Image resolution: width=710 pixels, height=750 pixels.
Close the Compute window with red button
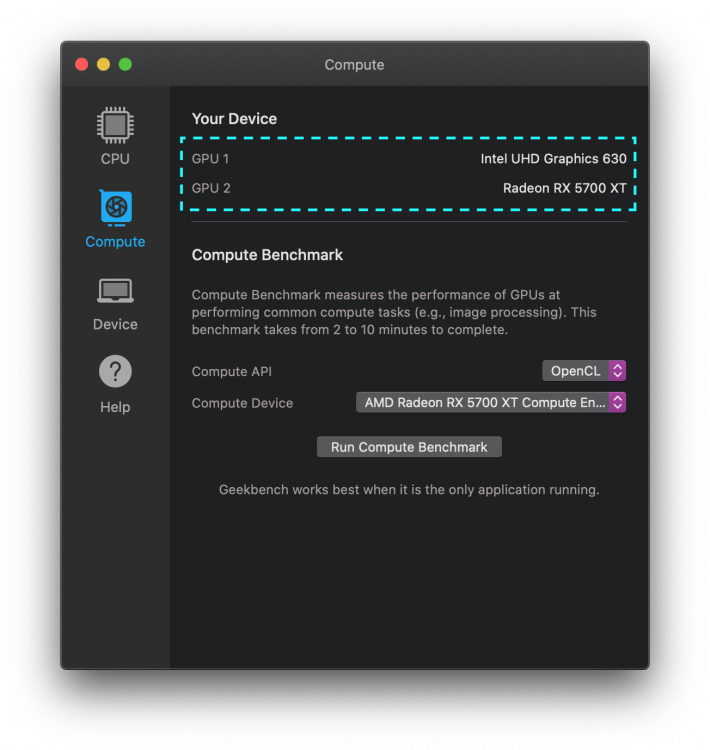82,65
